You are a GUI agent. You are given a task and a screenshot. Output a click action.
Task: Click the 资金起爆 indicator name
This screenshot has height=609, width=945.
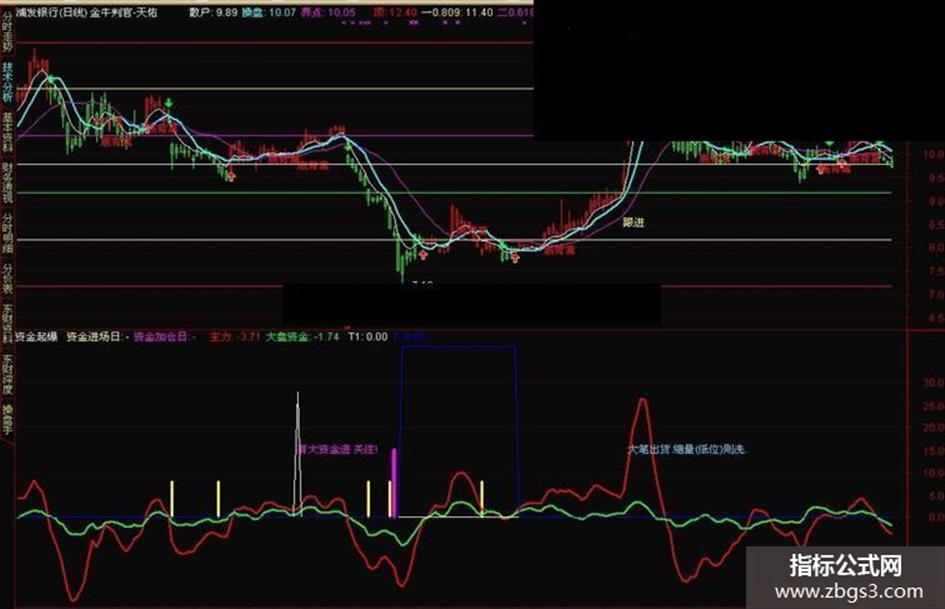pyautogui.click(x=36, y=336)
